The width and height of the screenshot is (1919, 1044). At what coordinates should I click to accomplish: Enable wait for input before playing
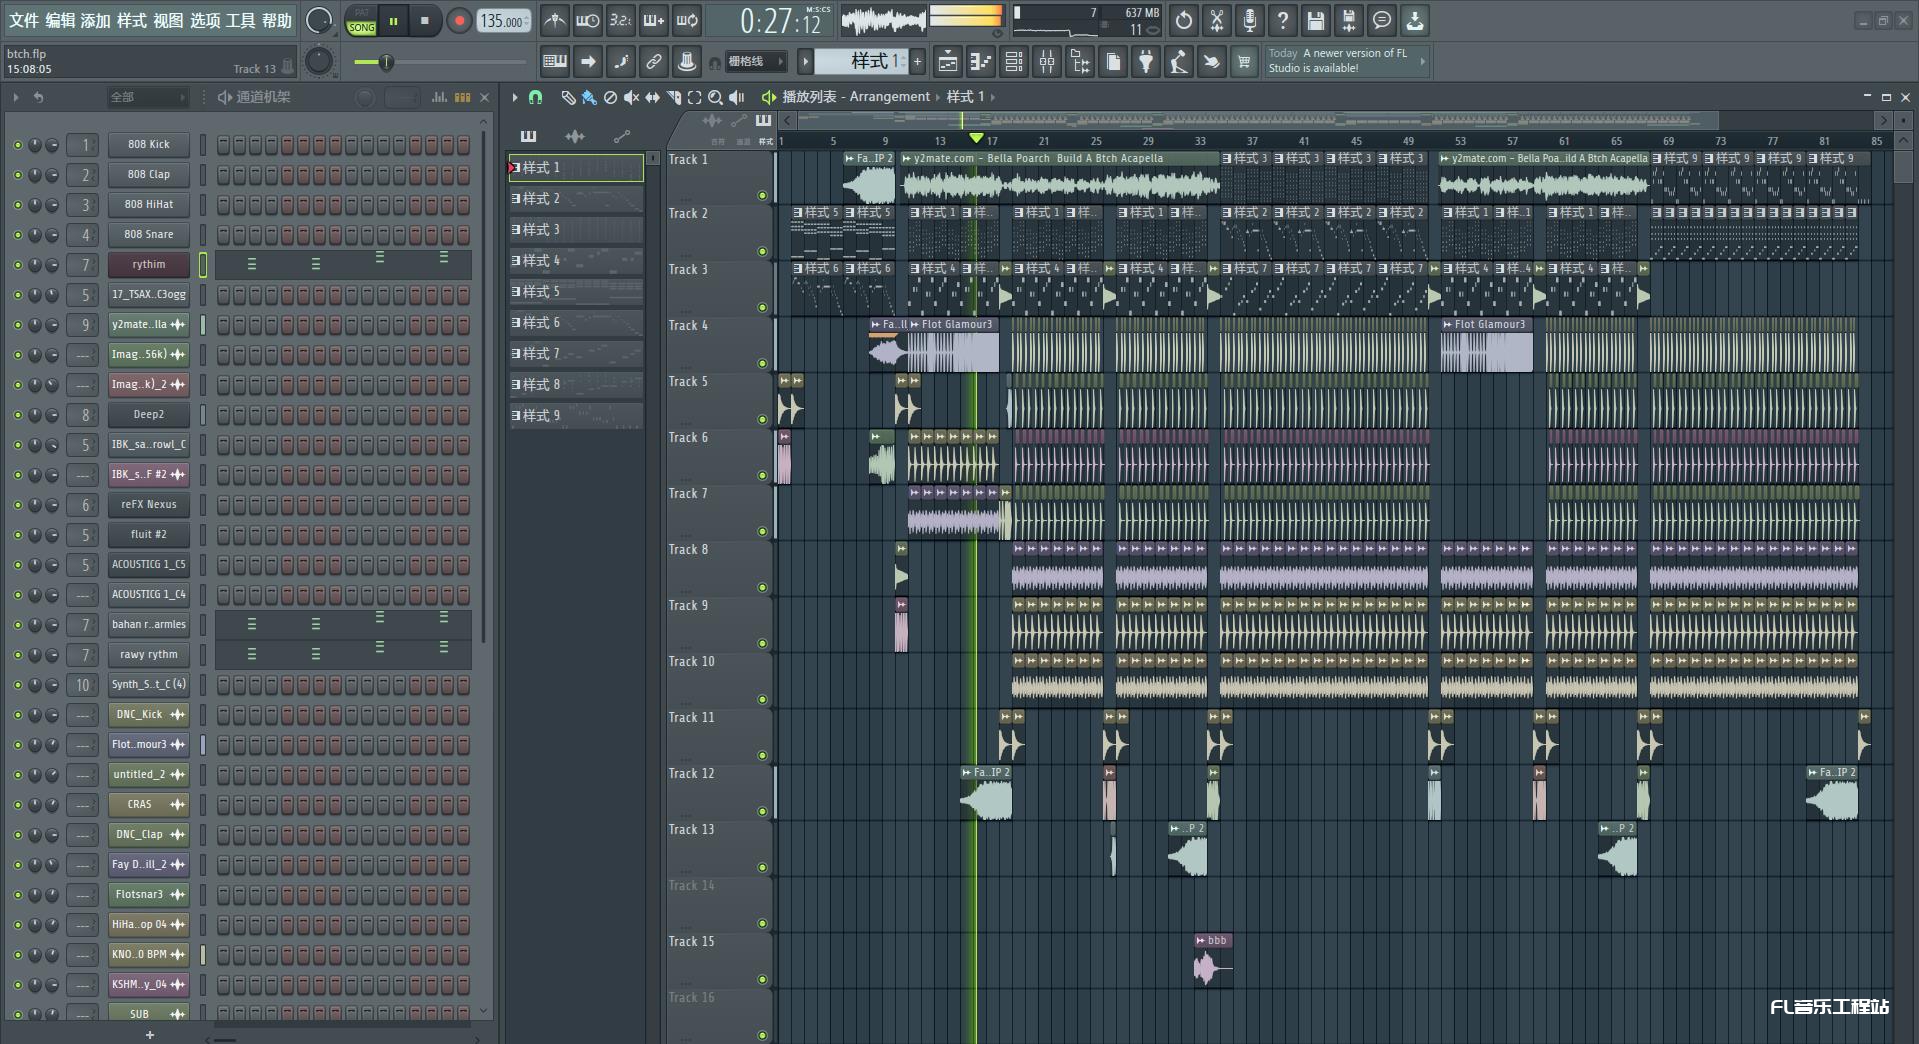tap(588, 20)
